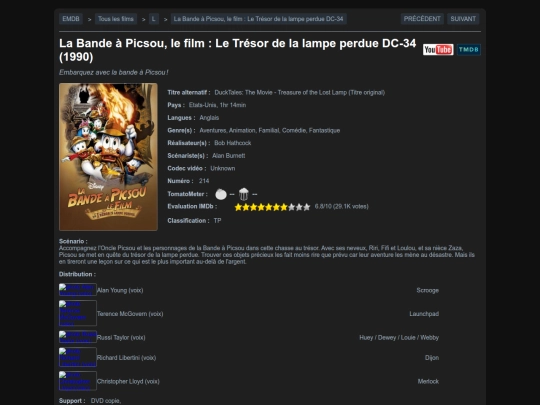540x405 pixels.
Task: Open Terence McGovern's actor photo
Action: pyautogui.click(x=77, y=313)
